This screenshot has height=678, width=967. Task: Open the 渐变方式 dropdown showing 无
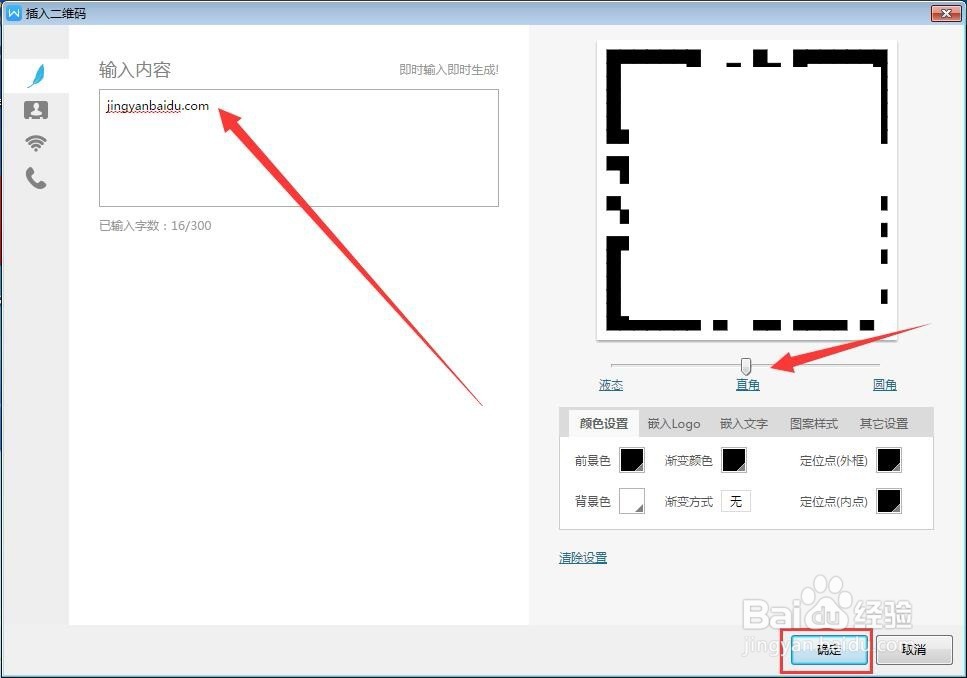pyautogui.click(x=736, y=501)
